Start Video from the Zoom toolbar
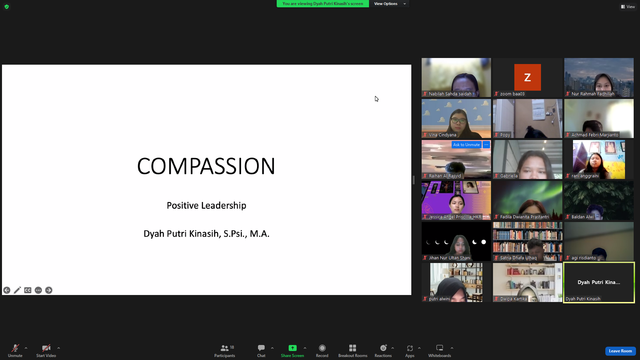 [x=46, y=350]
